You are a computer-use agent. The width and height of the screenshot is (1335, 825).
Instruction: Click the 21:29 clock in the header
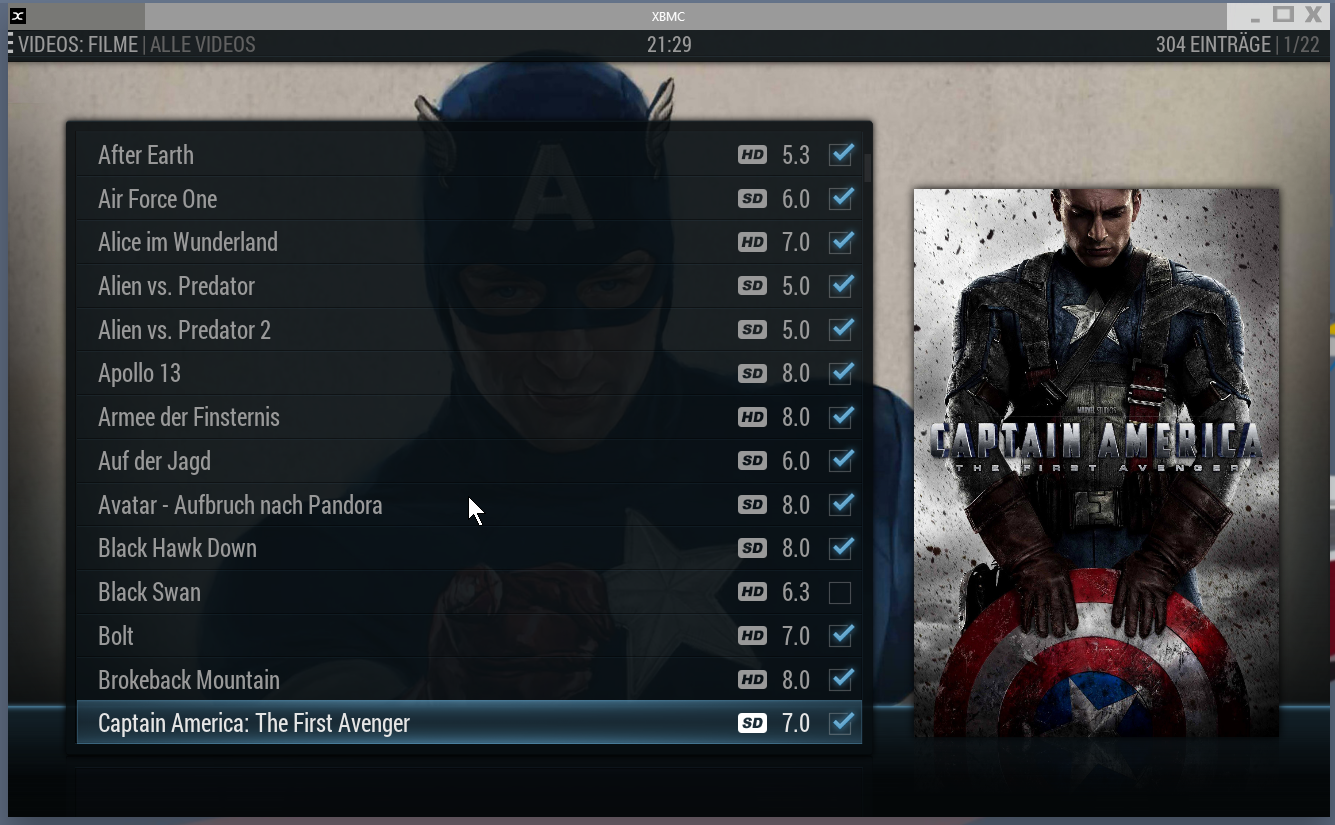coord(669,45)
